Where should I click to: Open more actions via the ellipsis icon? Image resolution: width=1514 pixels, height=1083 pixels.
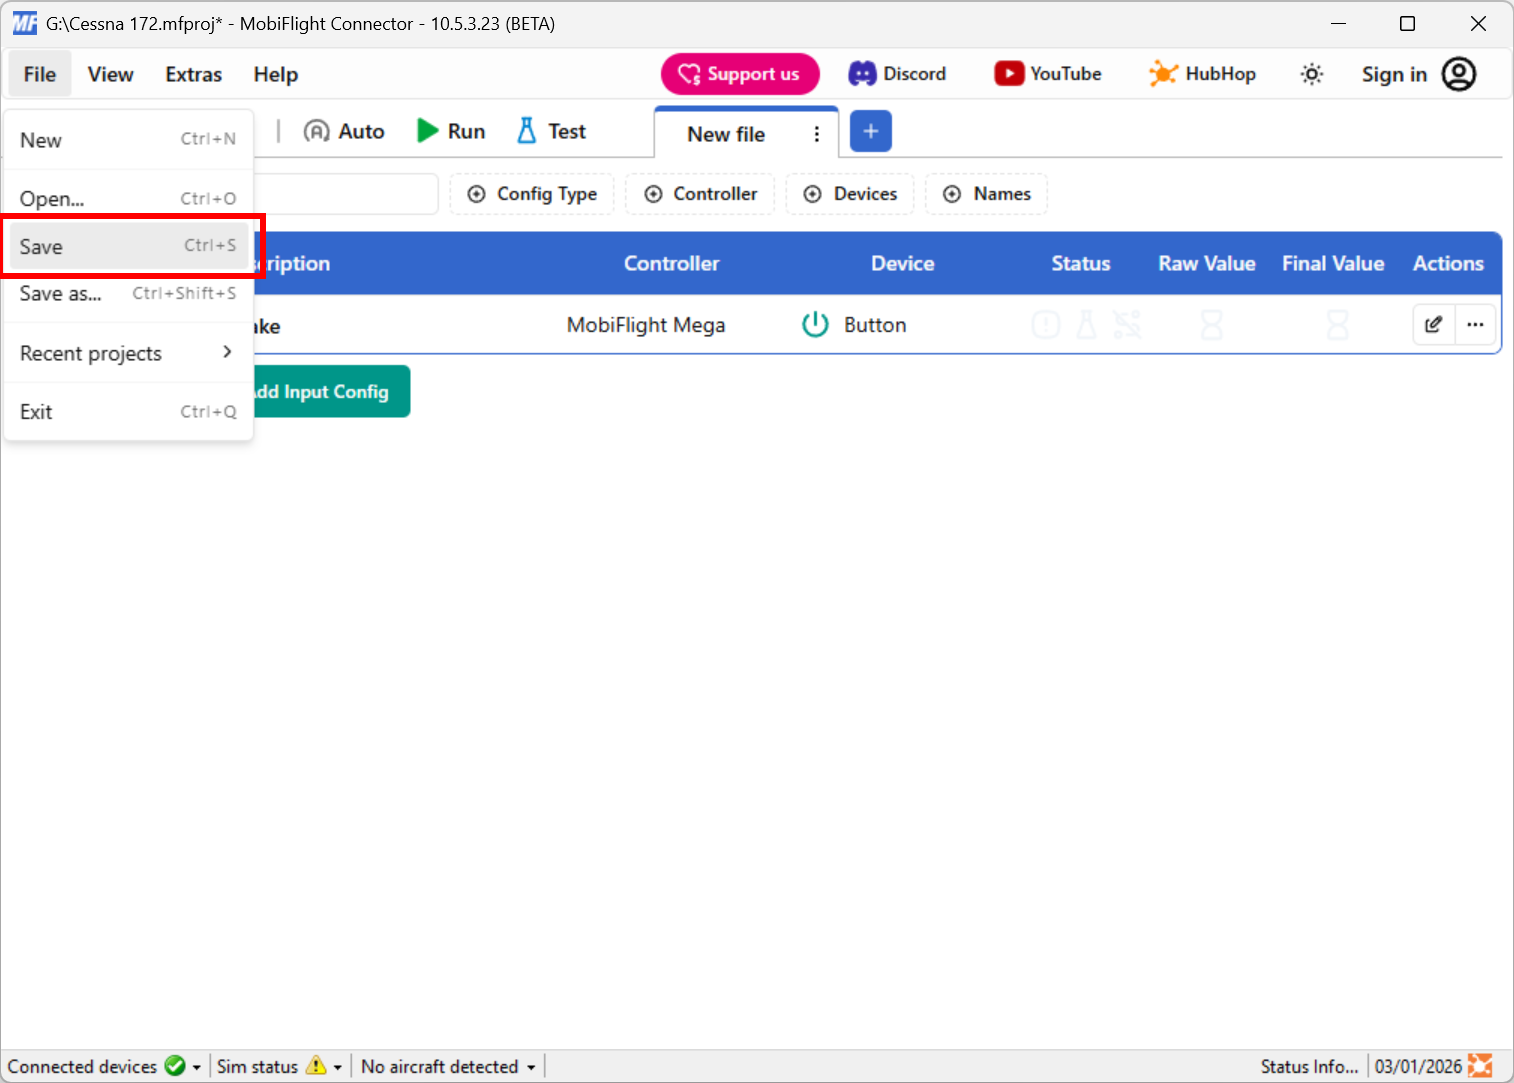[x=1476, y=324]
